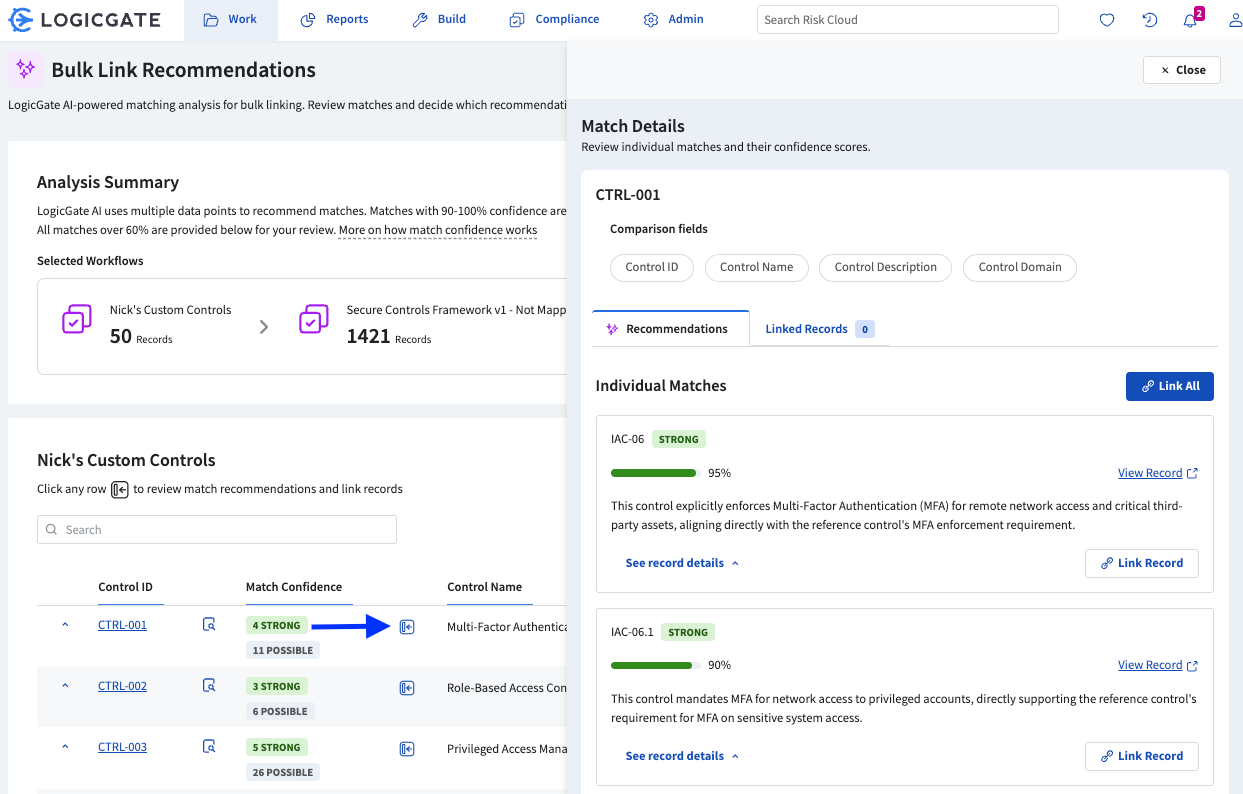Focus the custom controls Search box
Image resolution: width=1243 pixels, height=794 pixels.
(x=217, y=530)
